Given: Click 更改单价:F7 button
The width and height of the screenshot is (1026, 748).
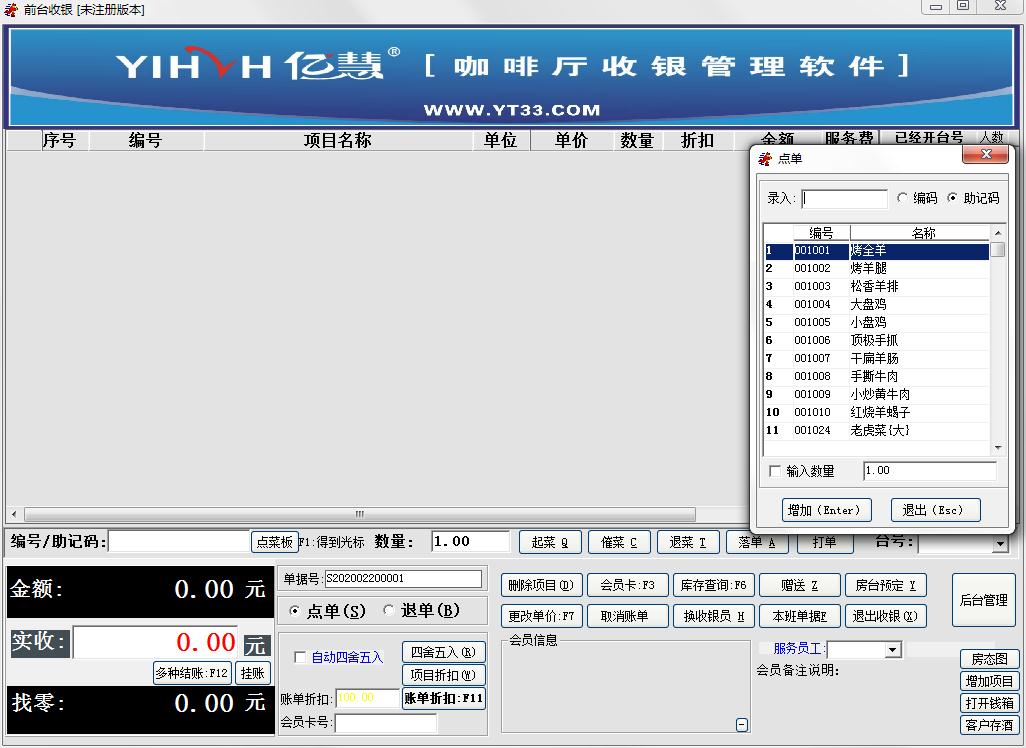Looking at the screenshot, I should click(x=540, y=616).
